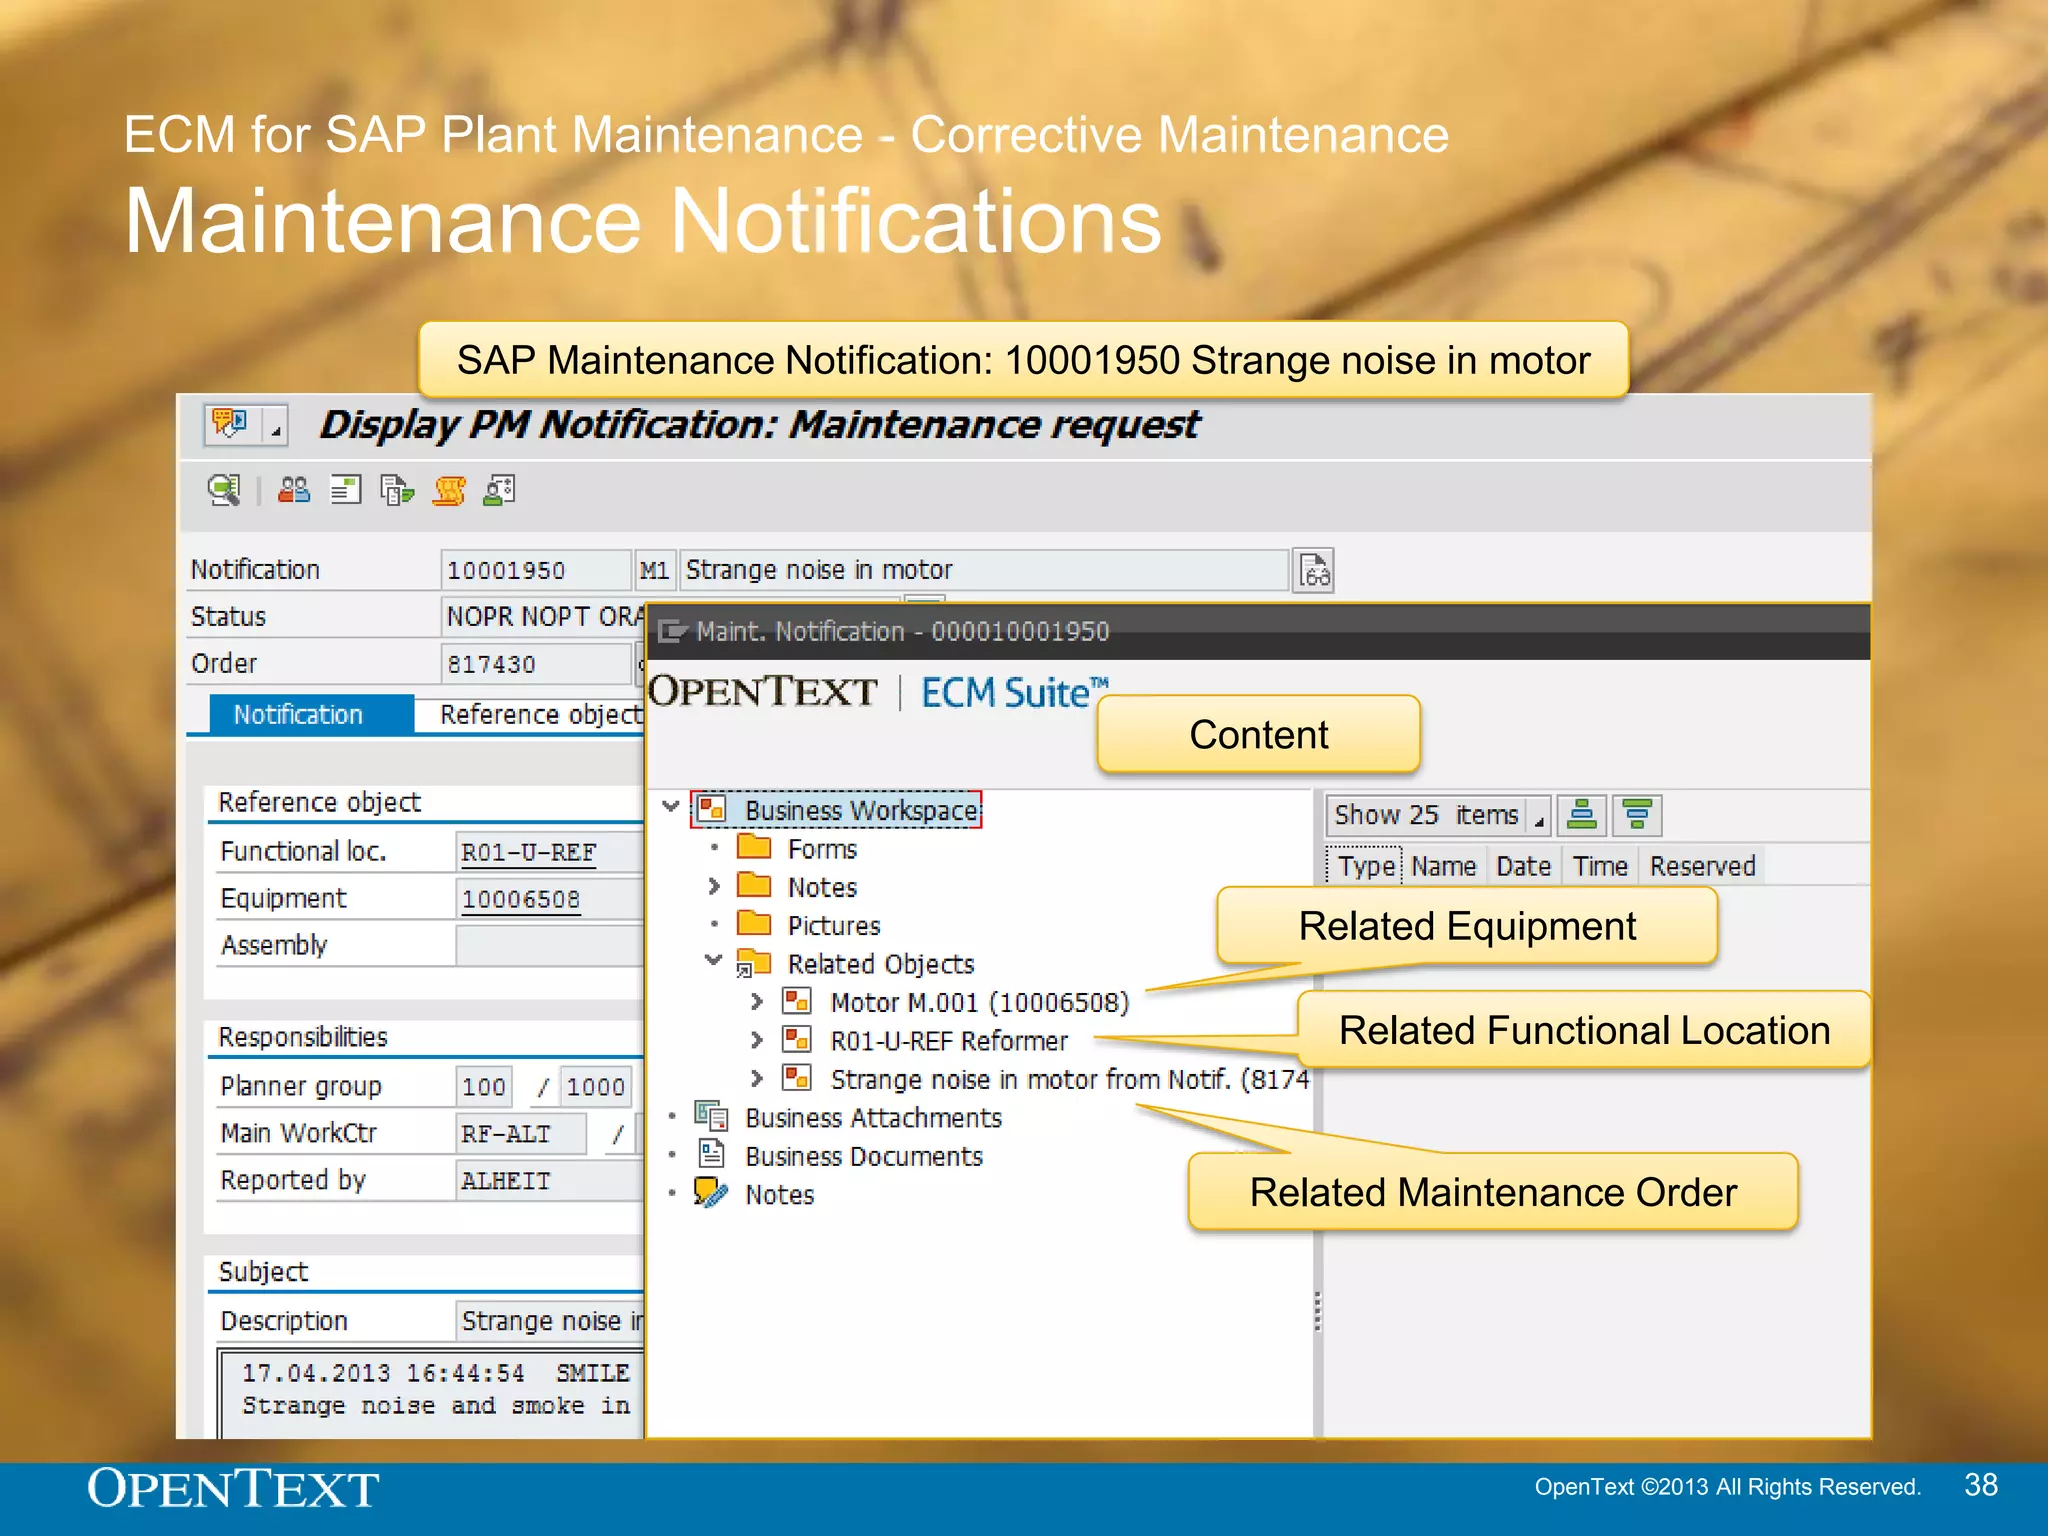Collapse the Business Workspace tree node
The image size is (2048, 1536).
pyautogui.click(x=671, y=806)
